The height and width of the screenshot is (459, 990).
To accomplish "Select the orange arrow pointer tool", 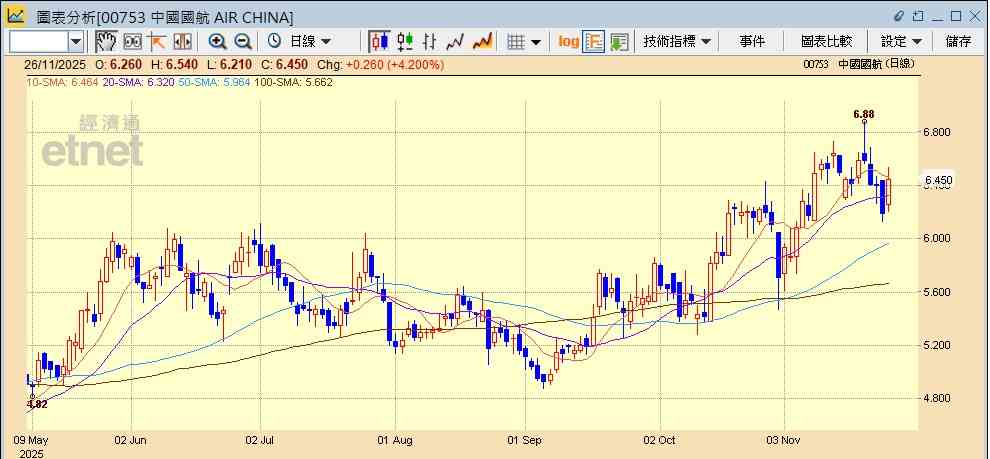I will pos(157,41).
